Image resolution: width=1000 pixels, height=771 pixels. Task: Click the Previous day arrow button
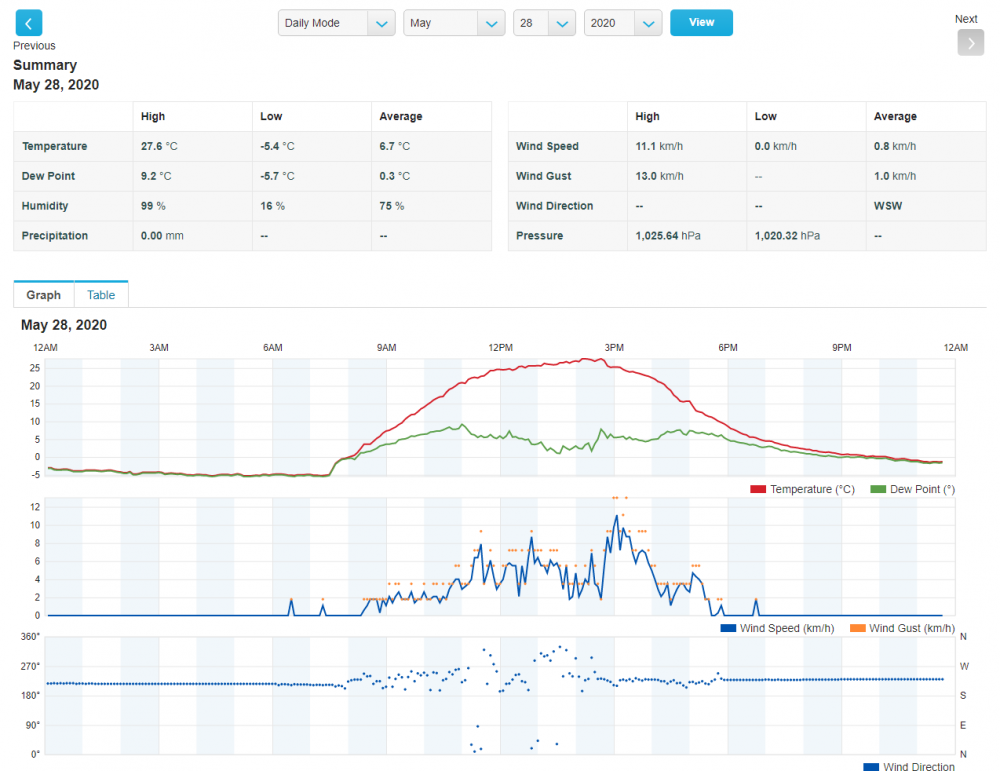tap(28, 23)
